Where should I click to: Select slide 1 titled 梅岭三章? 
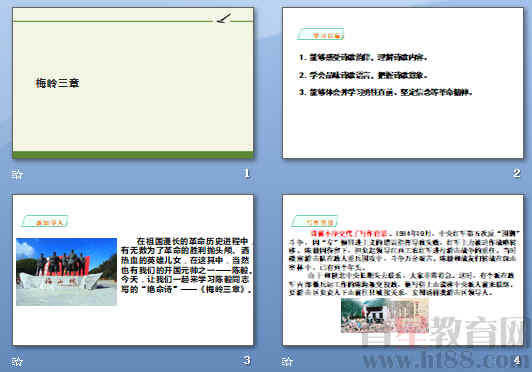[133, 83]
